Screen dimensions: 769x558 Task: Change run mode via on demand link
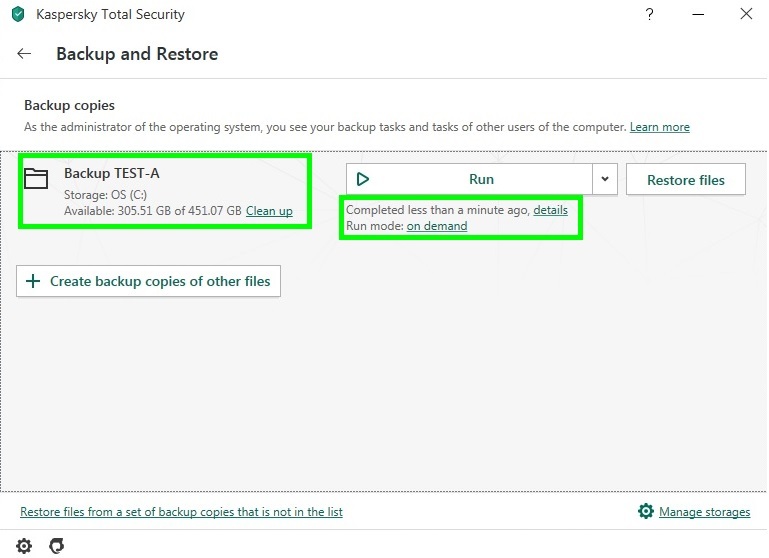[437, 226]
